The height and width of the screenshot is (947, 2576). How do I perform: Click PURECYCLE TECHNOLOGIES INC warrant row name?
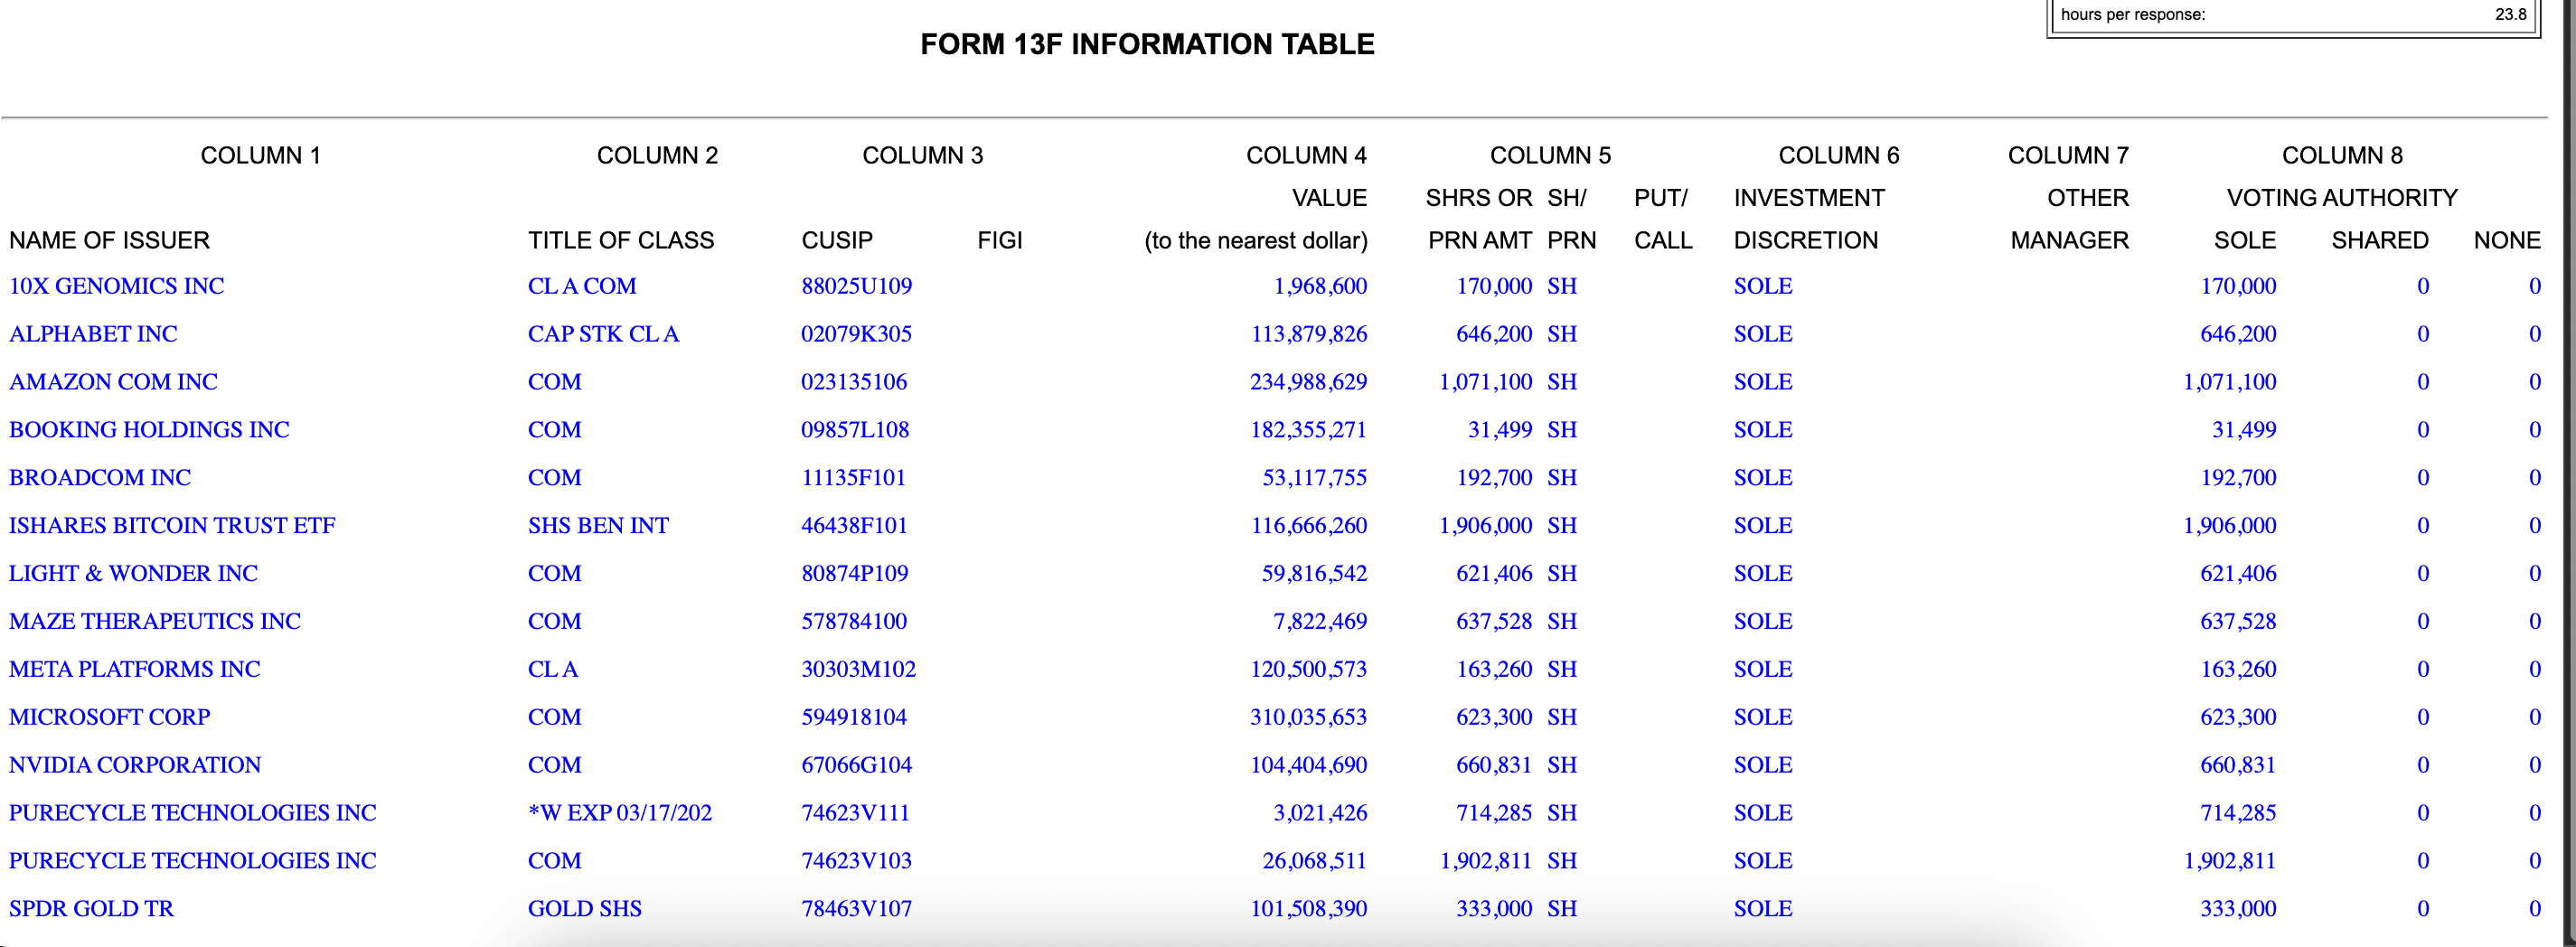193,813
